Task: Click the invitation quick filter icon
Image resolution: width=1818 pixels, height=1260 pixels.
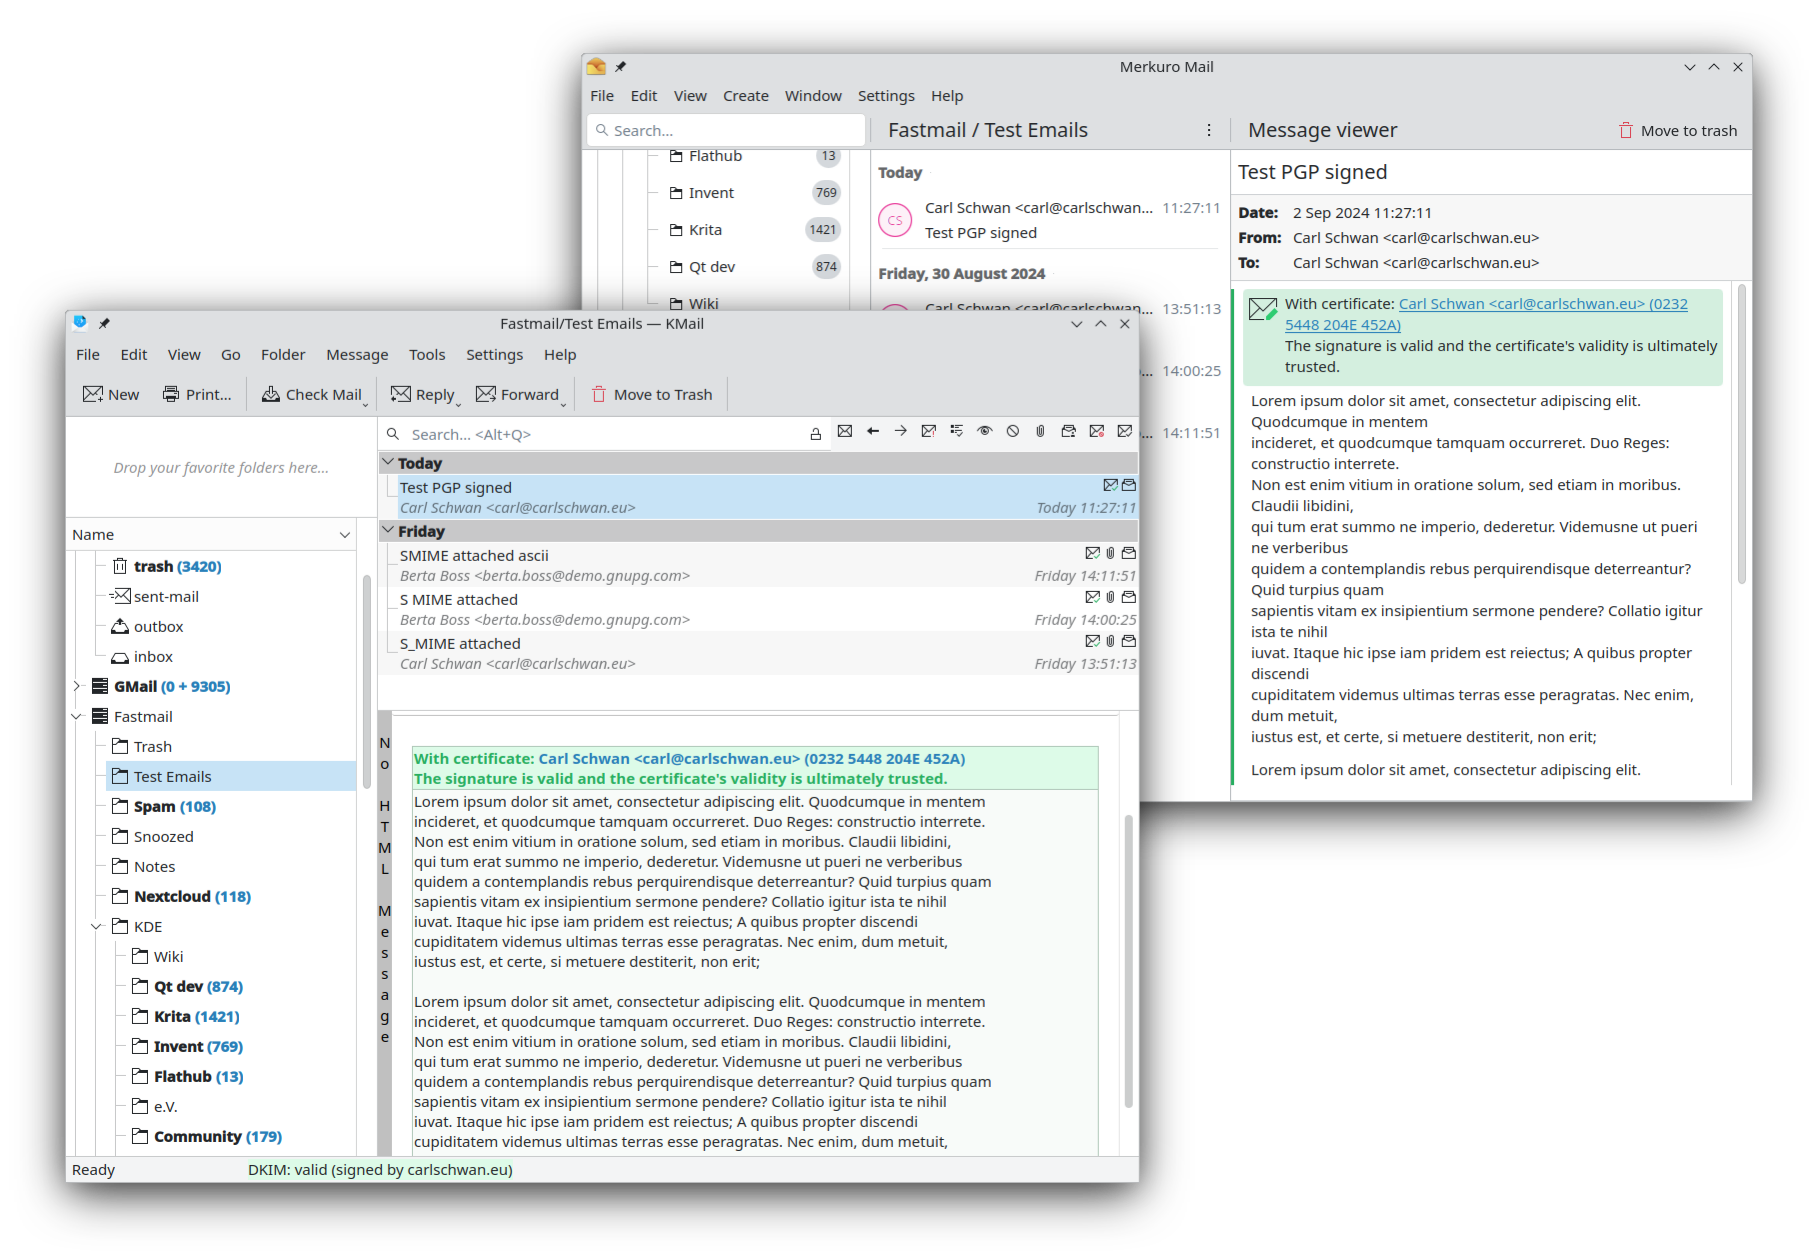Action: (1069, 431)
